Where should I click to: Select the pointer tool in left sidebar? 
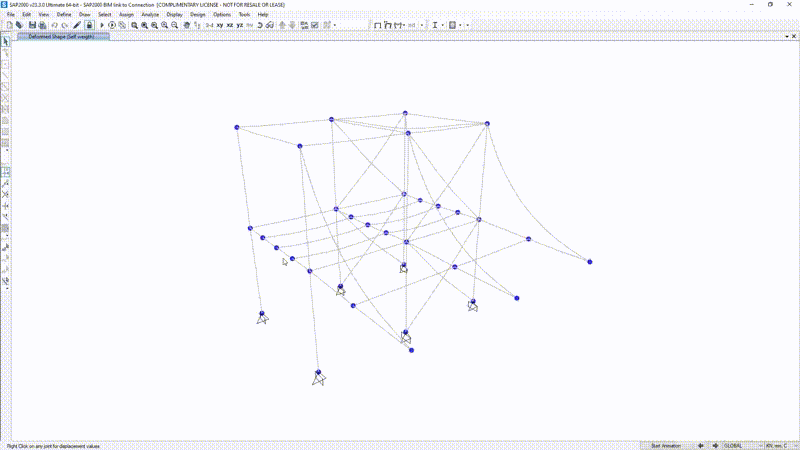(6, 42)
